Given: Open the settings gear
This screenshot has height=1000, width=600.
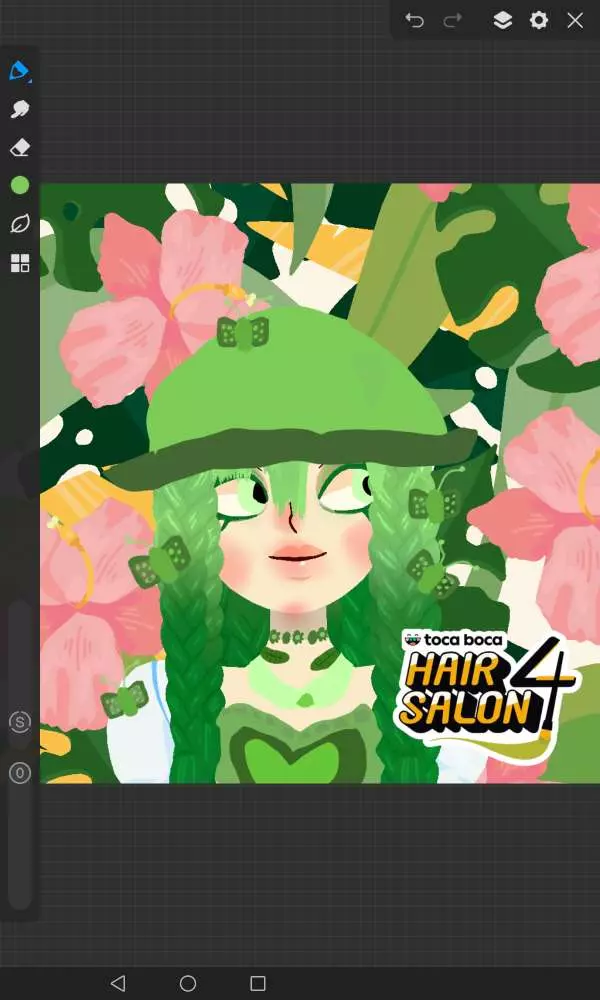Looking at the screenshot, I should click(539, 21).
